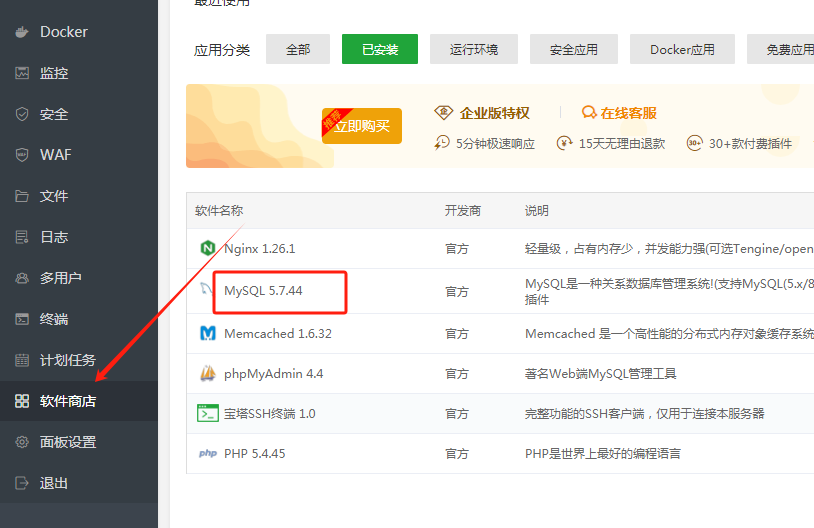Image resolution: width=814 pixels, height=528 pixels.
Task: Click the 文件 folder icon
Action: (22, 196)
